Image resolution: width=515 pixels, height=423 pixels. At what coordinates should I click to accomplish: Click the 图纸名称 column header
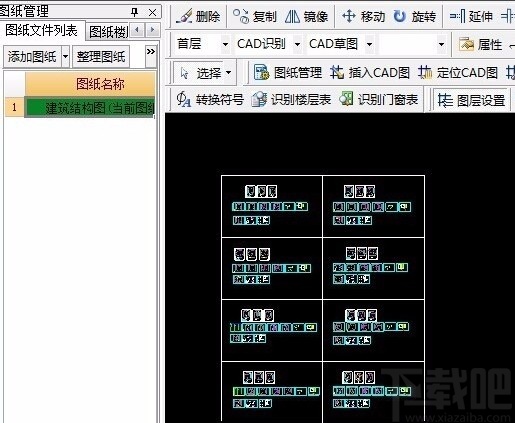pos(90,84)
